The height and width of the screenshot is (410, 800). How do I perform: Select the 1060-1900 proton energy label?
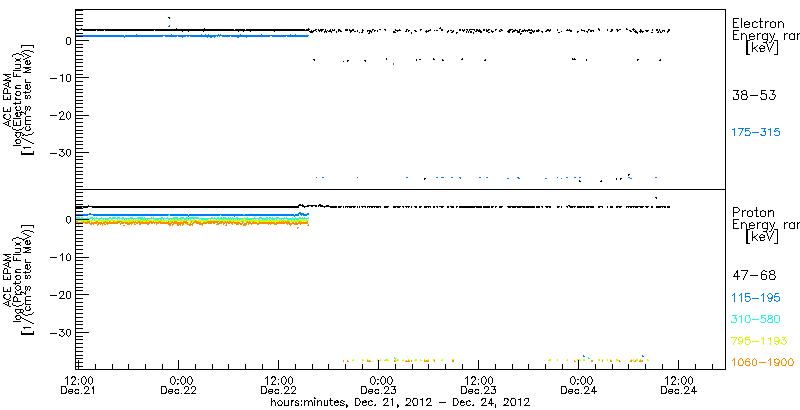tap(763, 363)
